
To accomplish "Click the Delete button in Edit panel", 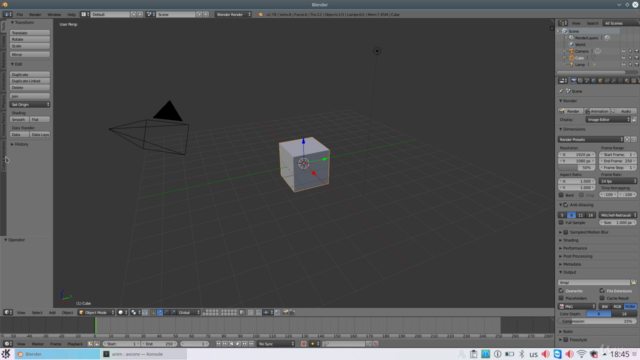I will pyautogui.click(x=30, y=87).
